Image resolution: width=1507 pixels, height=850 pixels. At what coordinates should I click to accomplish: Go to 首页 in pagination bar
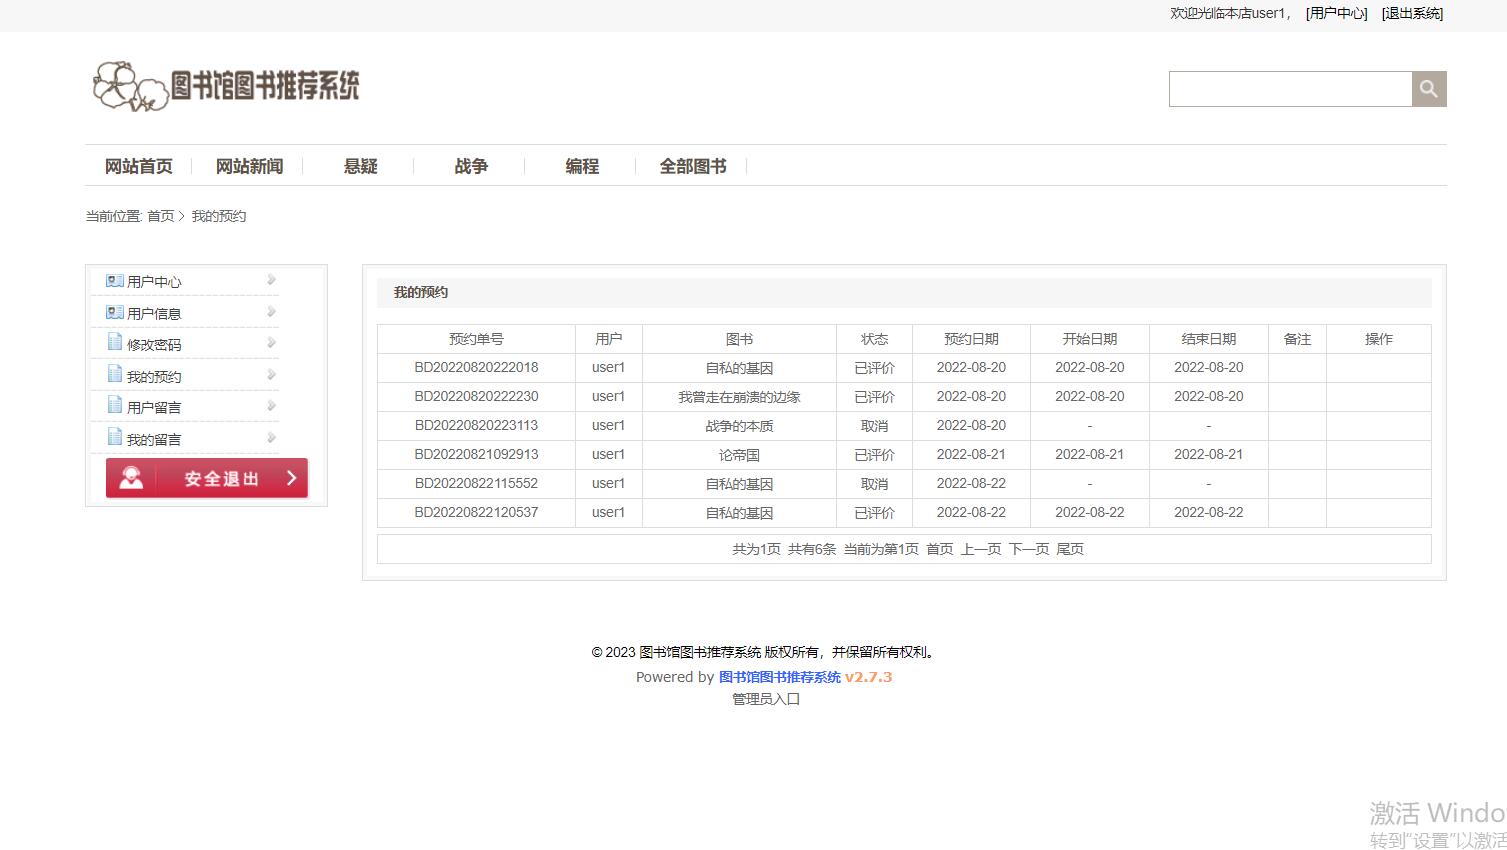(940, 549)
